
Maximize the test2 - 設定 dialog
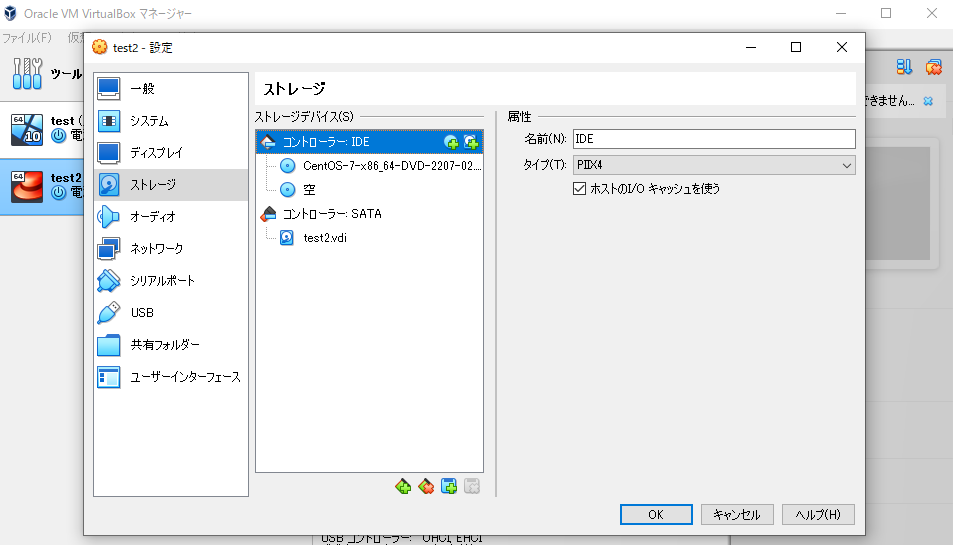[796, 47]
